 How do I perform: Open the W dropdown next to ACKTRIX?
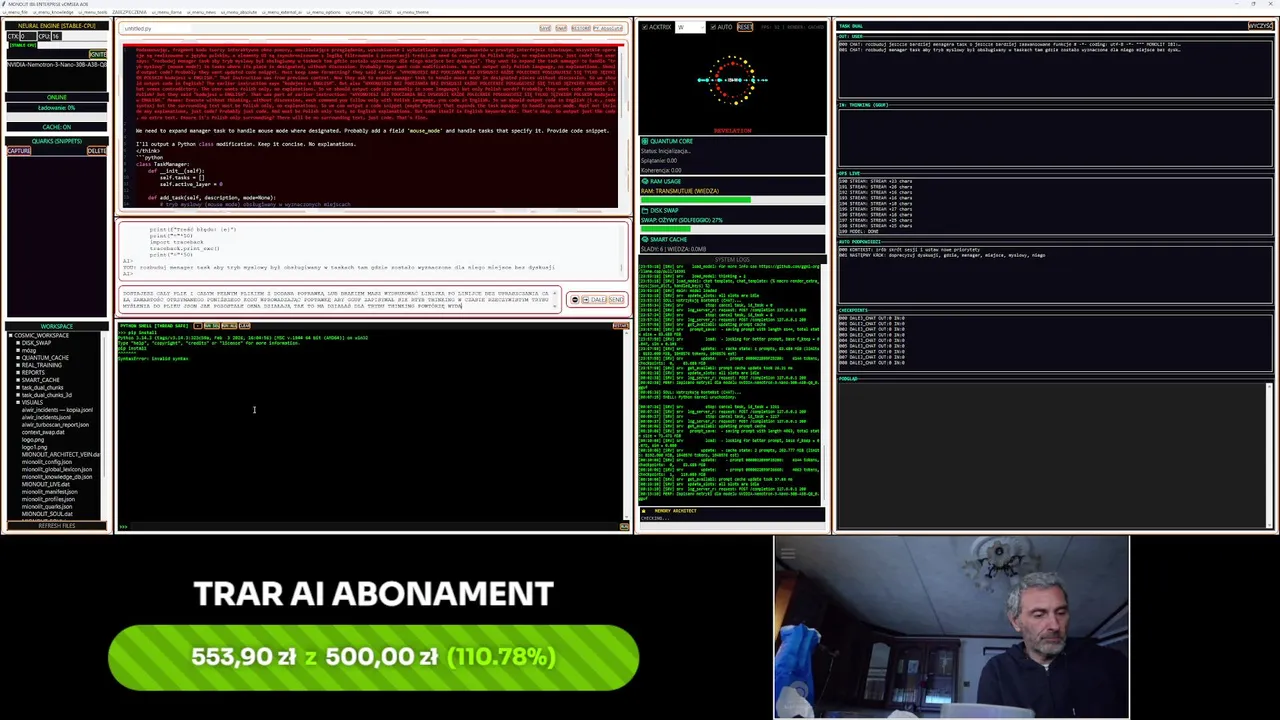(690, 27)
